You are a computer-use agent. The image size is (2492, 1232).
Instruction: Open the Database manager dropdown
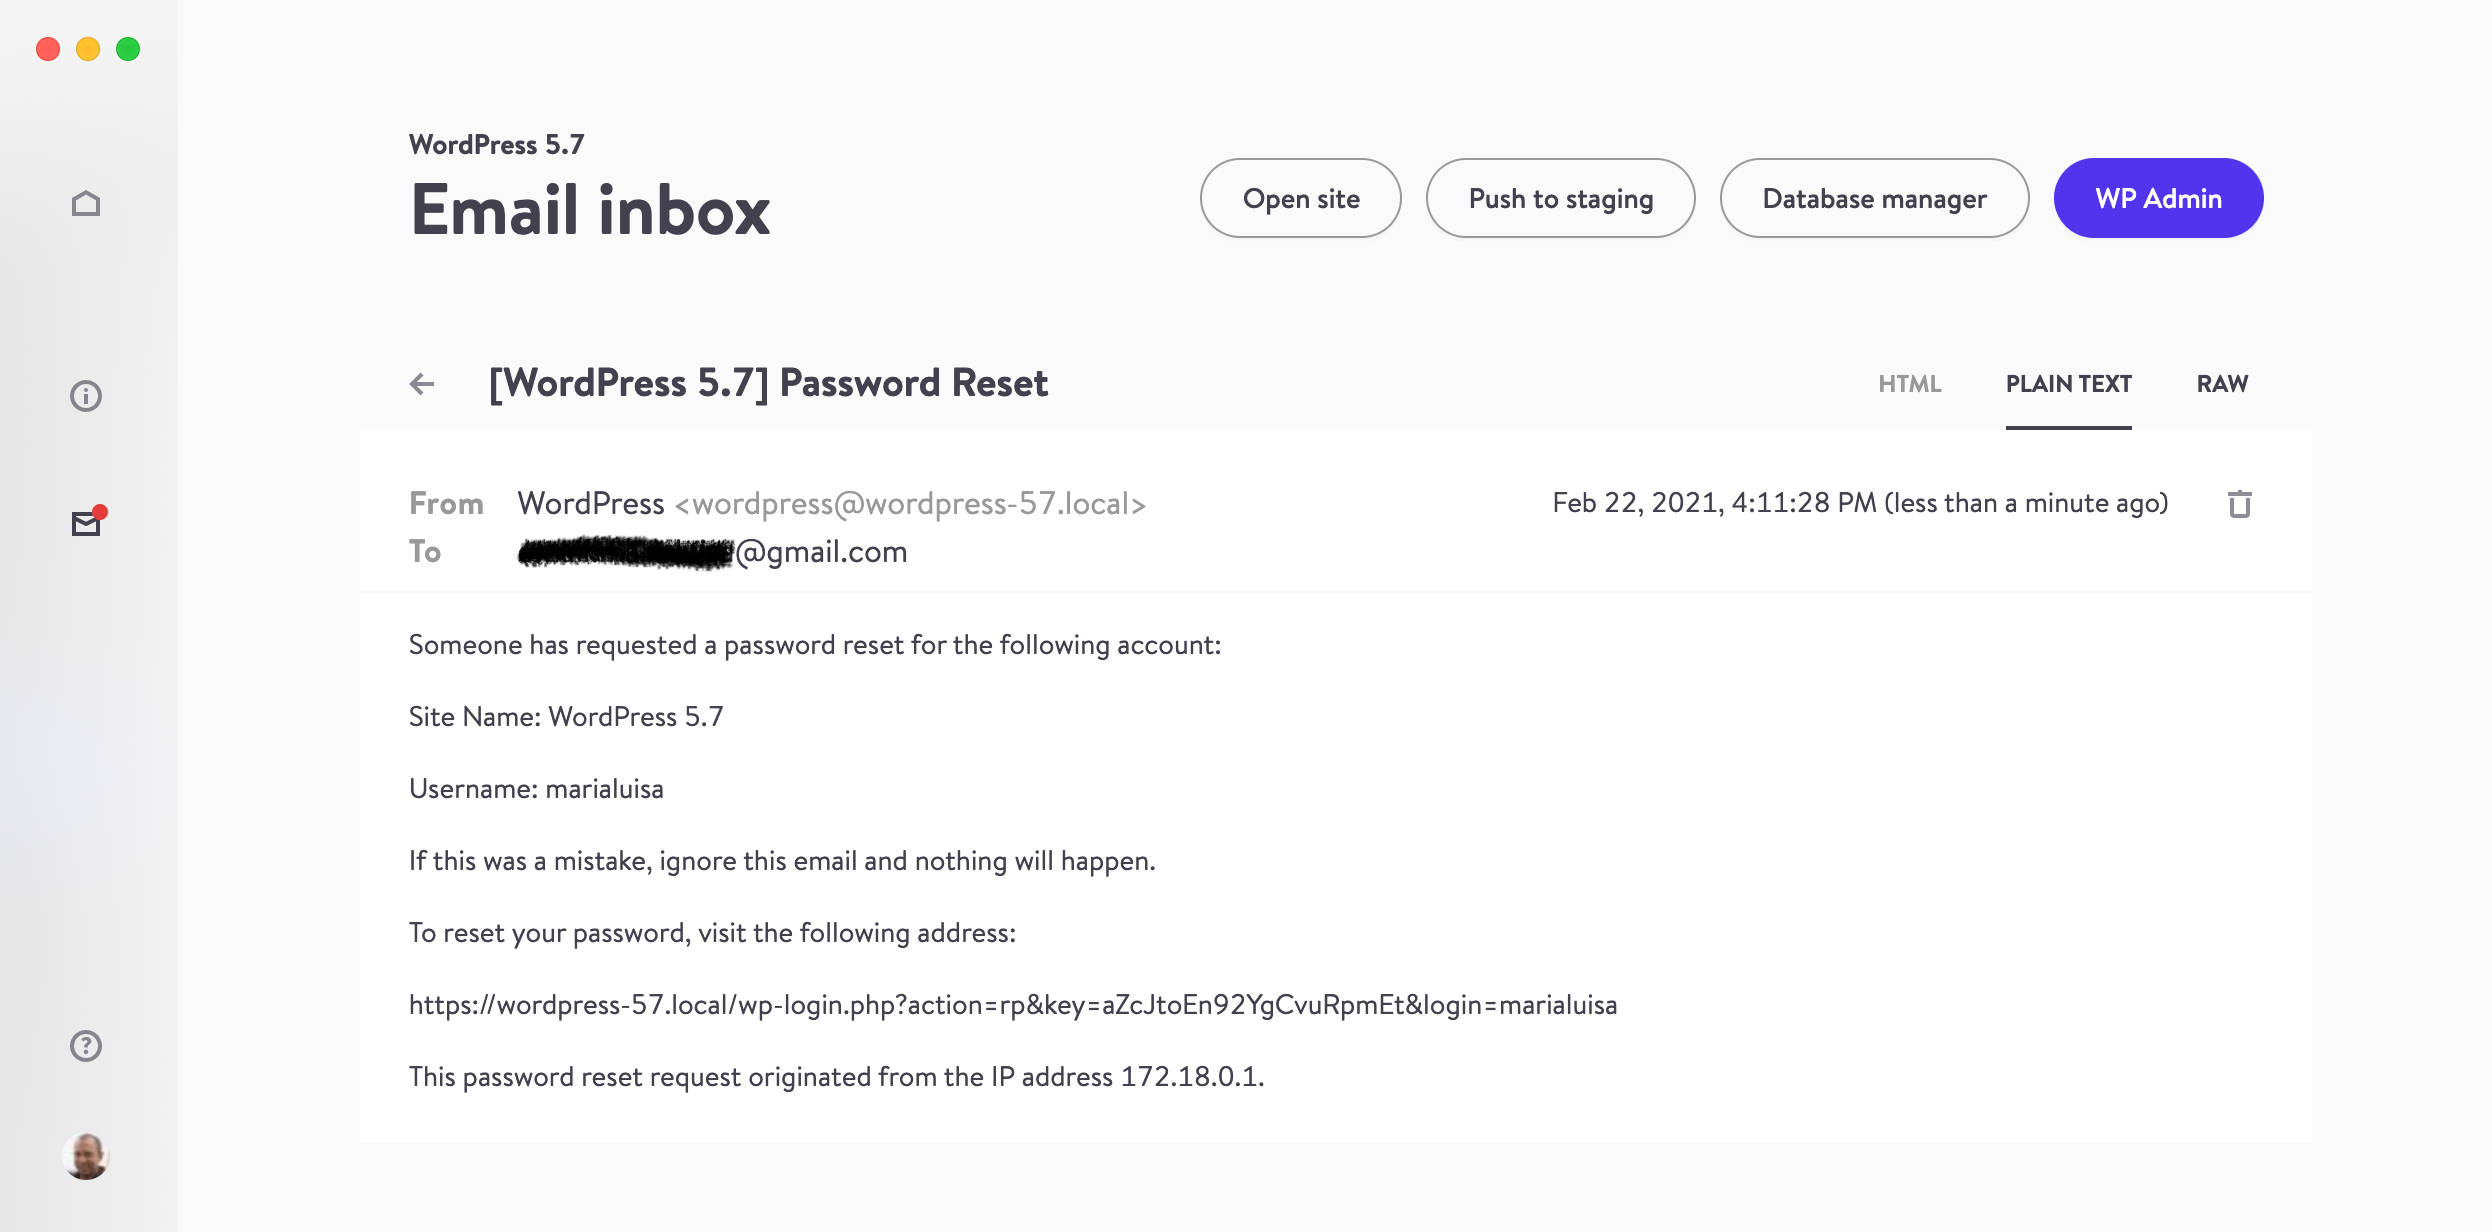click(1875, 197)
